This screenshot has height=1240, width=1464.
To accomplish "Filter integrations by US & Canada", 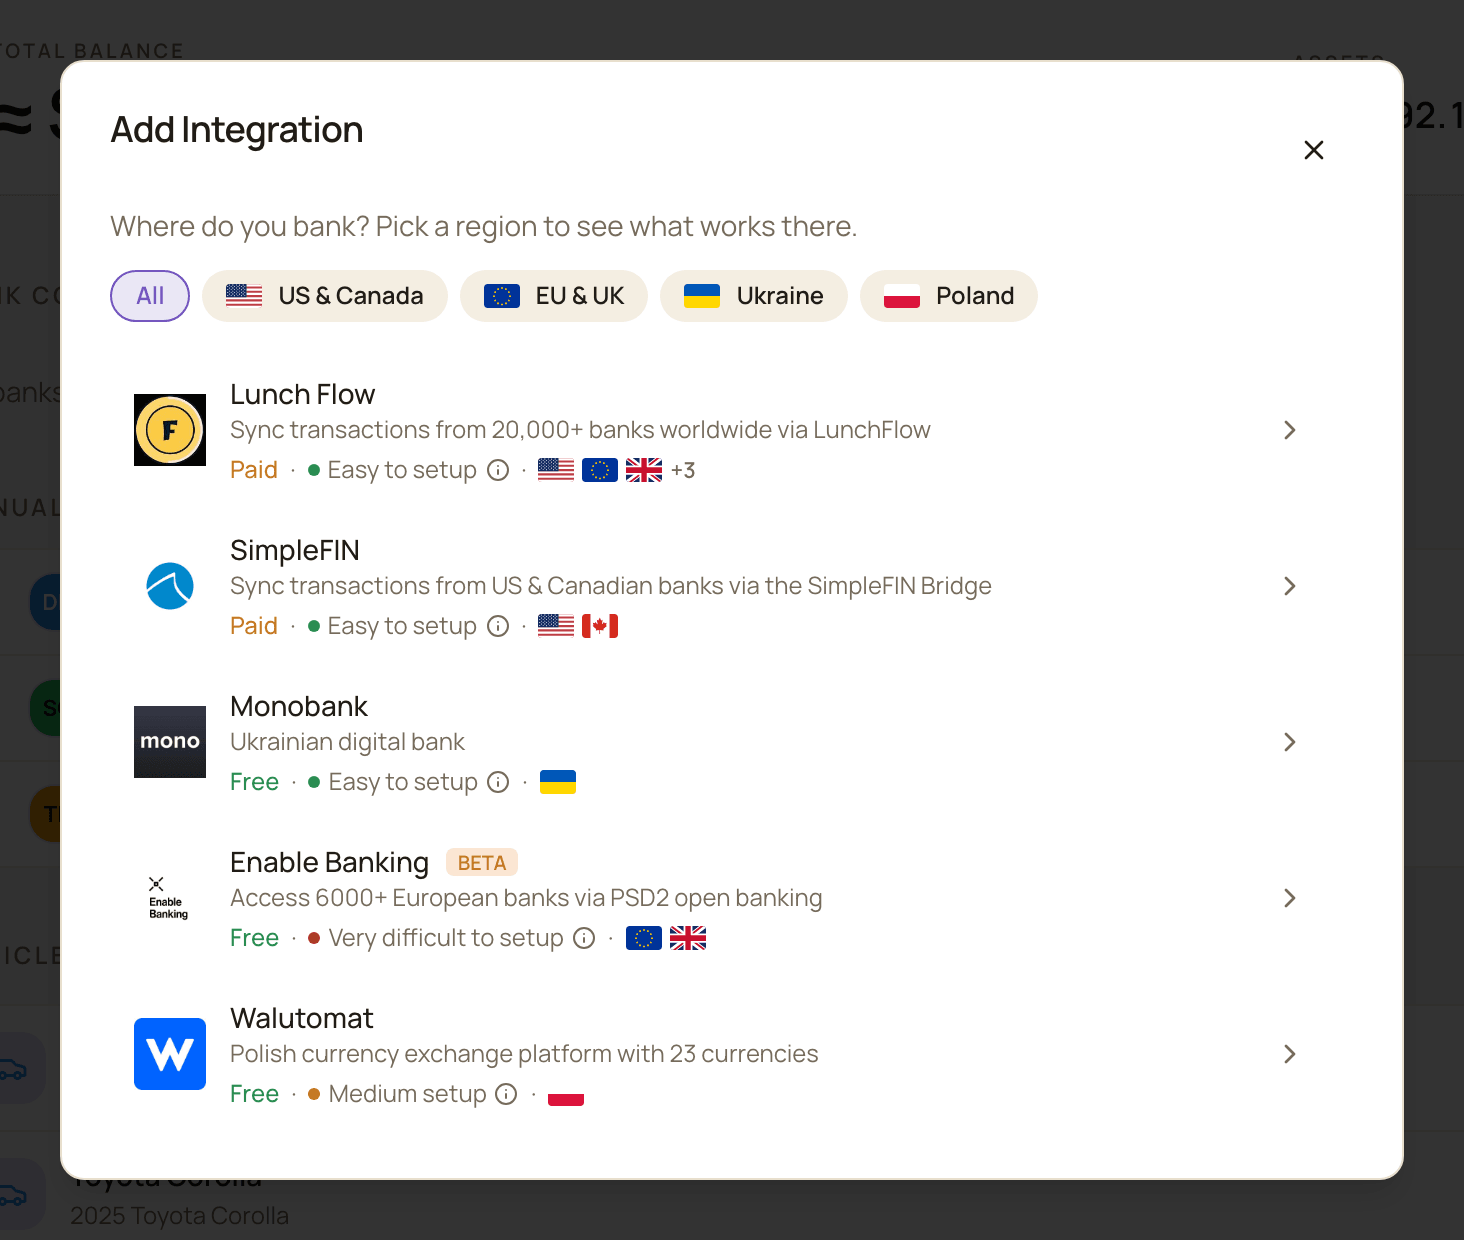I will [325, 296].
